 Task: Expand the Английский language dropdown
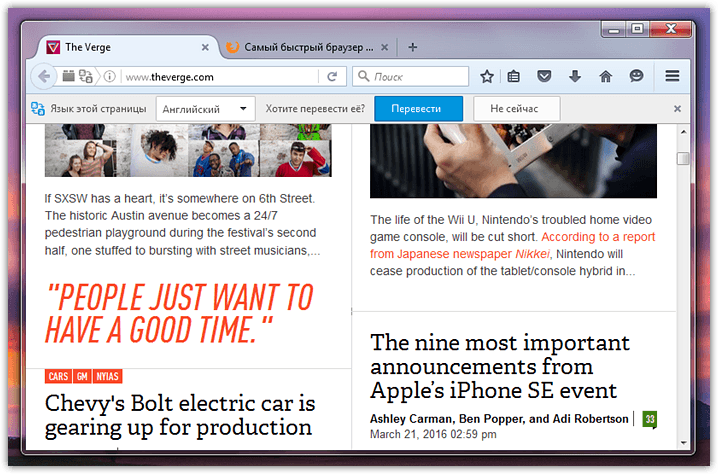tap(205, 108)
